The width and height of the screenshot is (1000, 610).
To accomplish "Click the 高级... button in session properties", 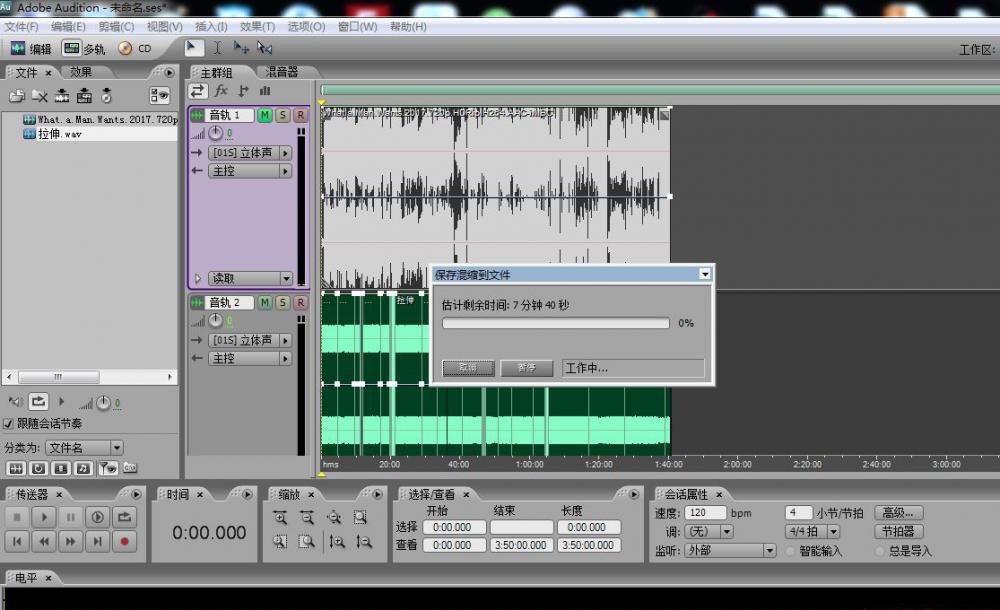I will pyautogui.click(x=898, y=512).
